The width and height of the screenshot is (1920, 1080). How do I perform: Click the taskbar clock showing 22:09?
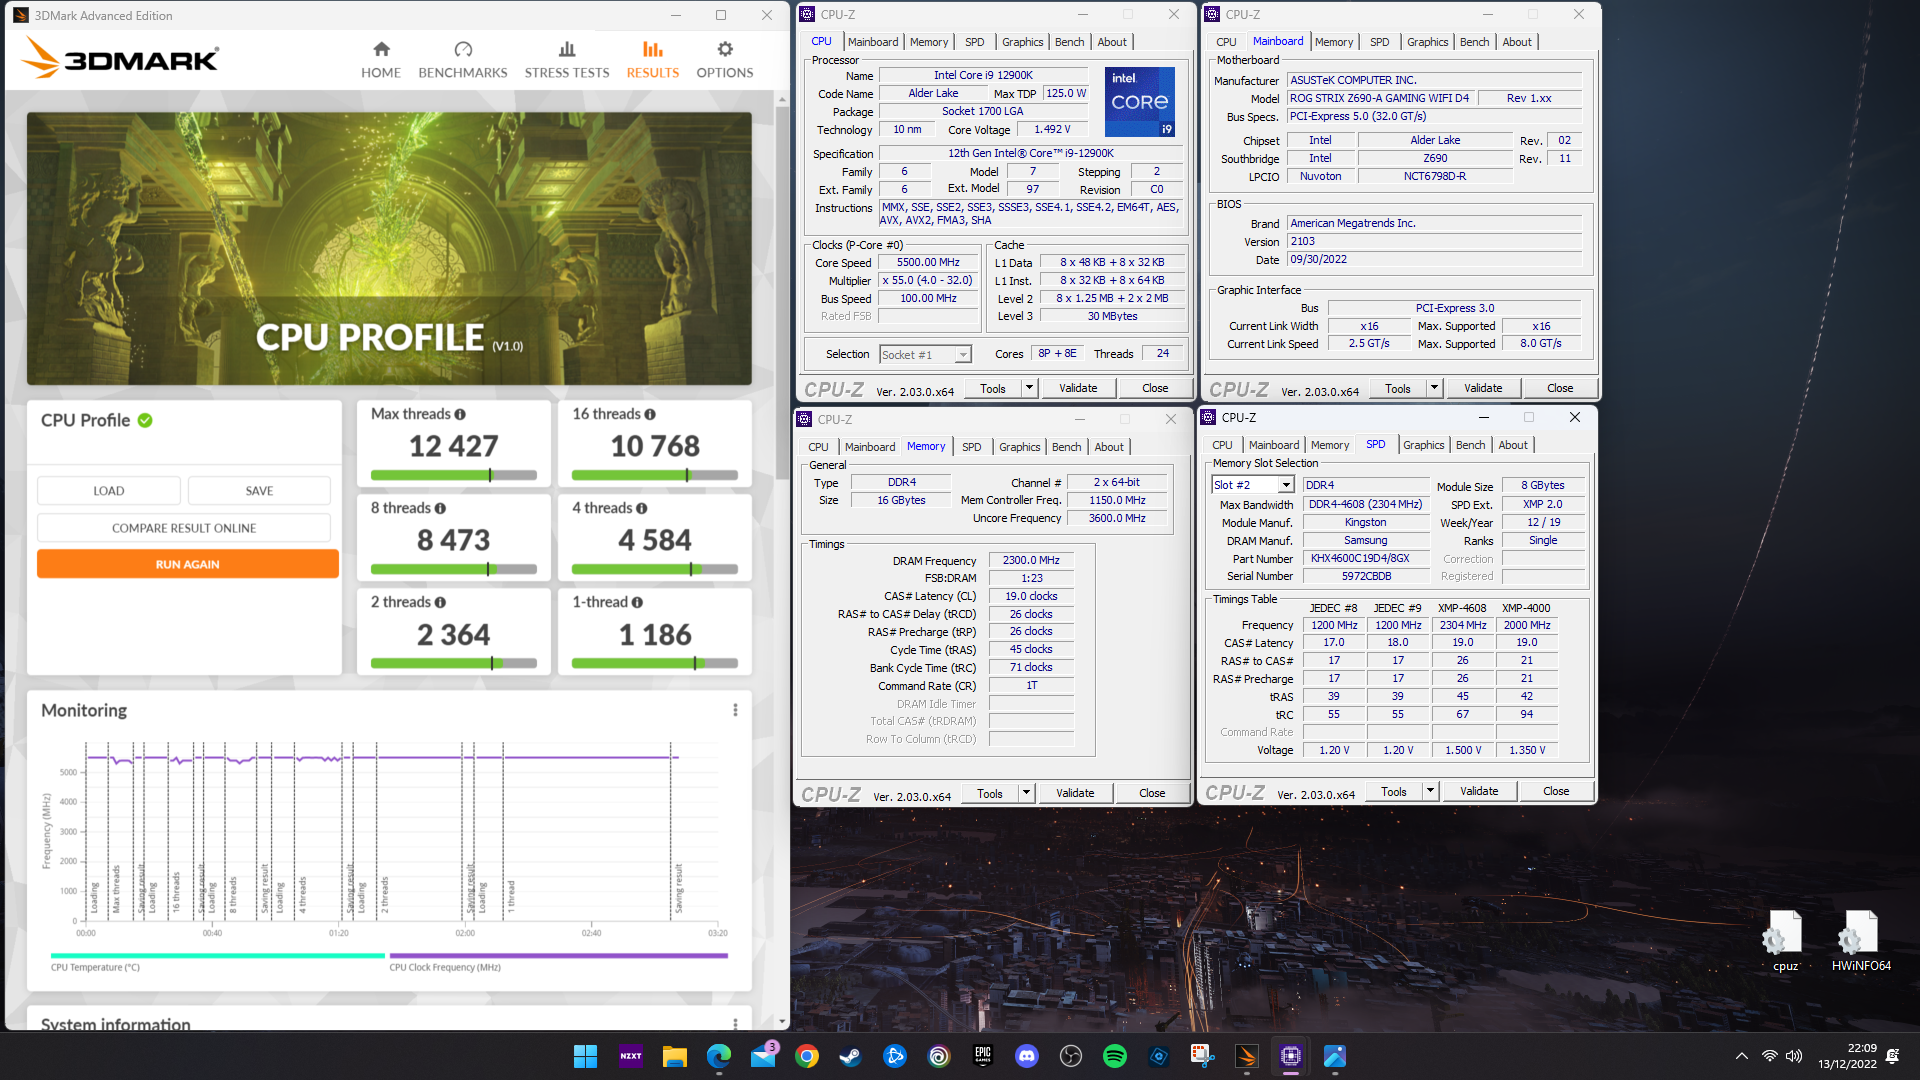[1848, 1056]
